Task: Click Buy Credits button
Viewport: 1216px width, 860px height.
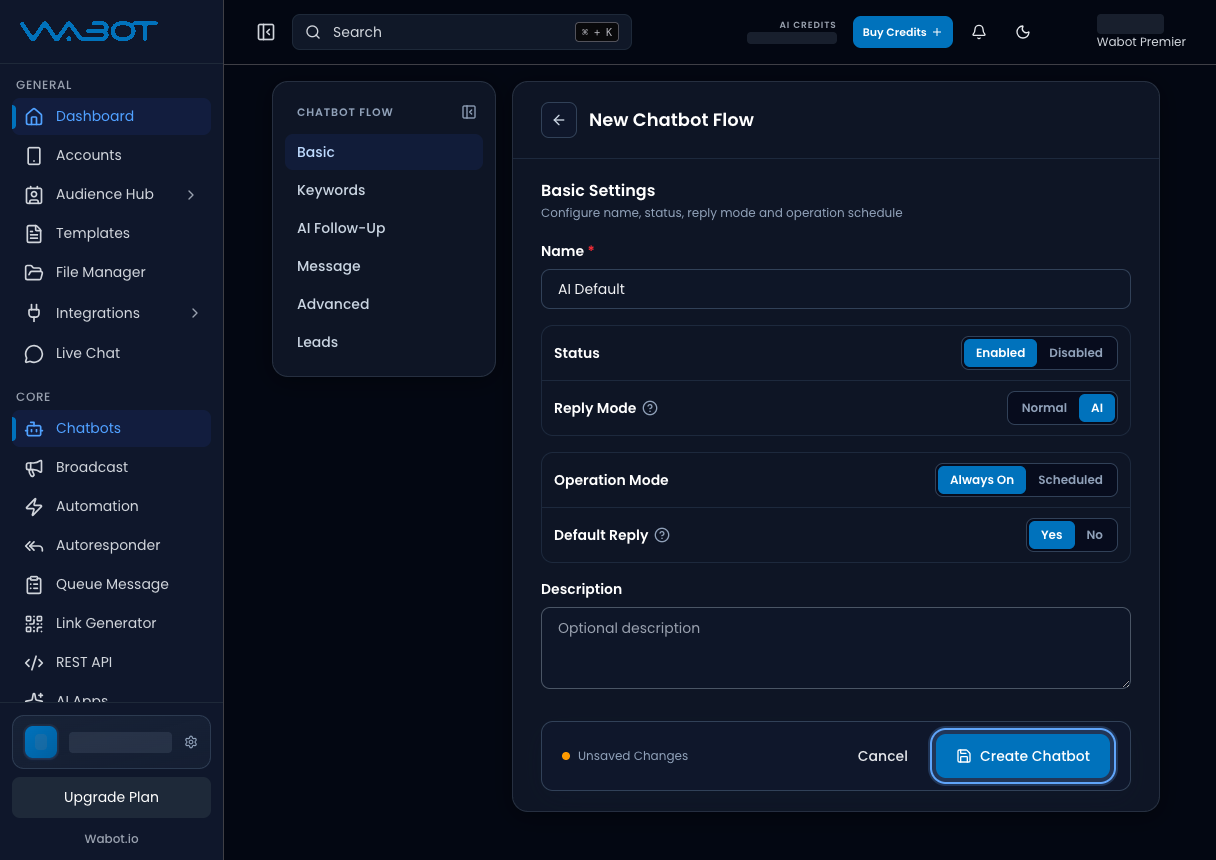Action: [903, 32]
